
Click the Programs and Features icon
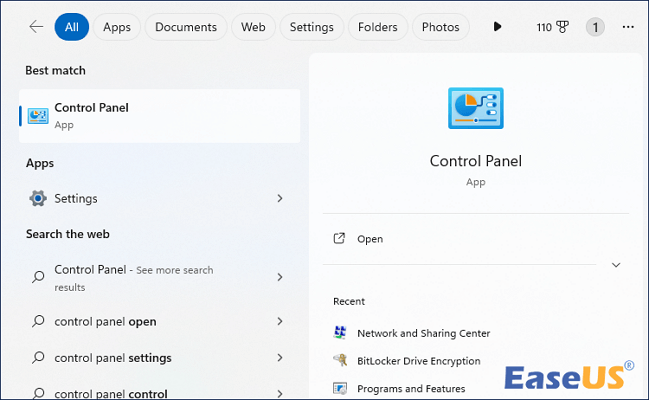[x=340, y=388]
